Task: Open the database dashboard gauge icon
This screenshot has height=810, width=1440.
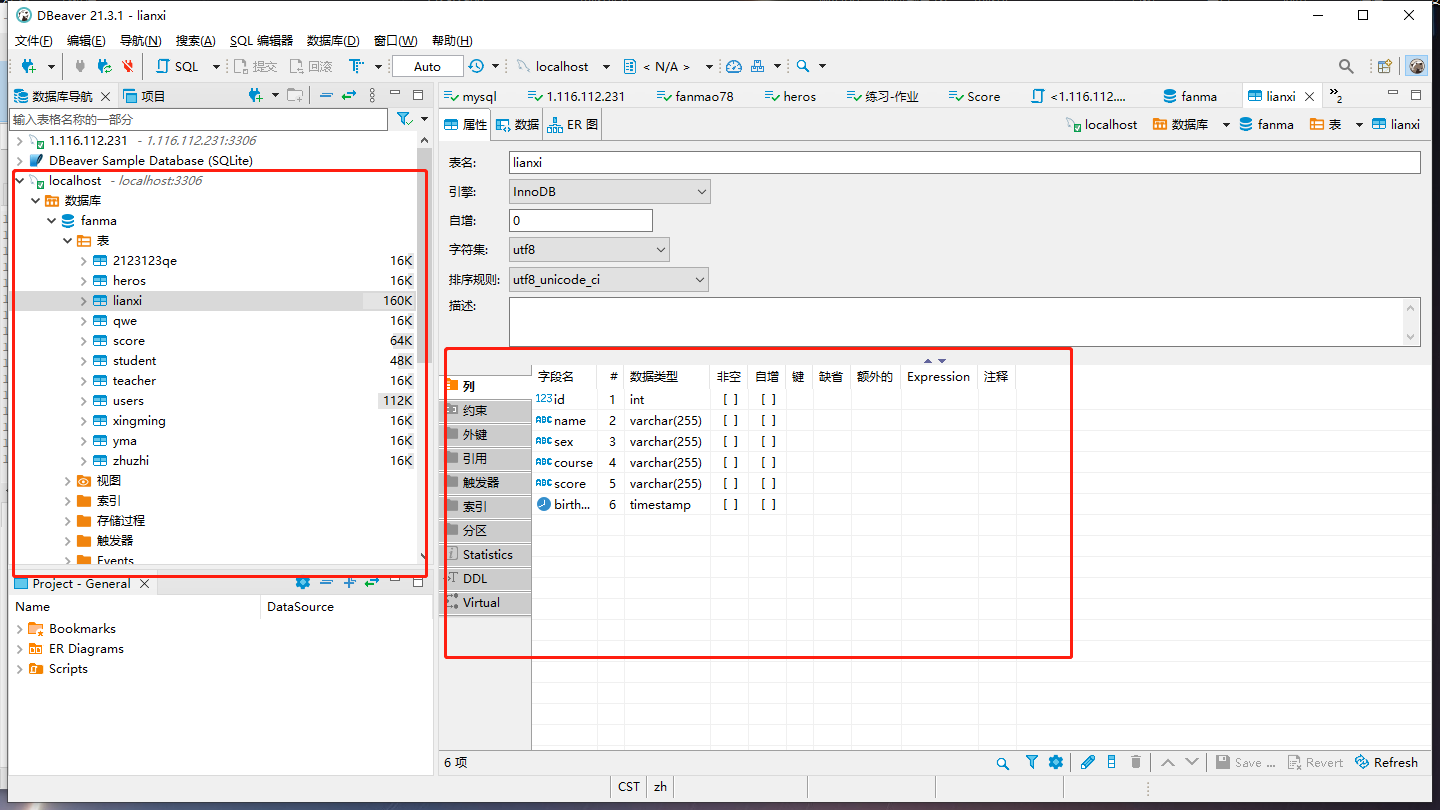Action: [x=734, y=66]
